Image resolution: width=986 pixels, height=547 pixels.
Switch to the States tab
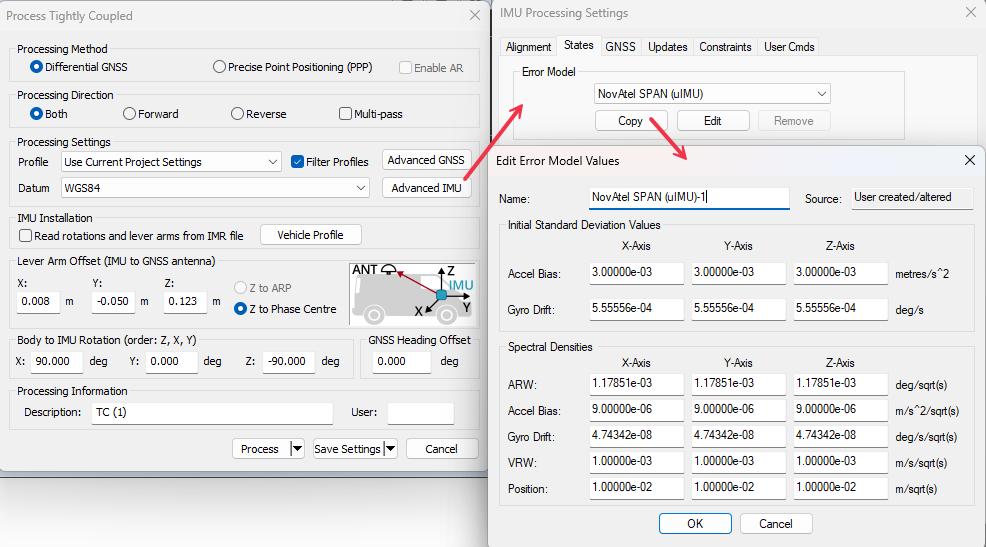pos(579,45)
